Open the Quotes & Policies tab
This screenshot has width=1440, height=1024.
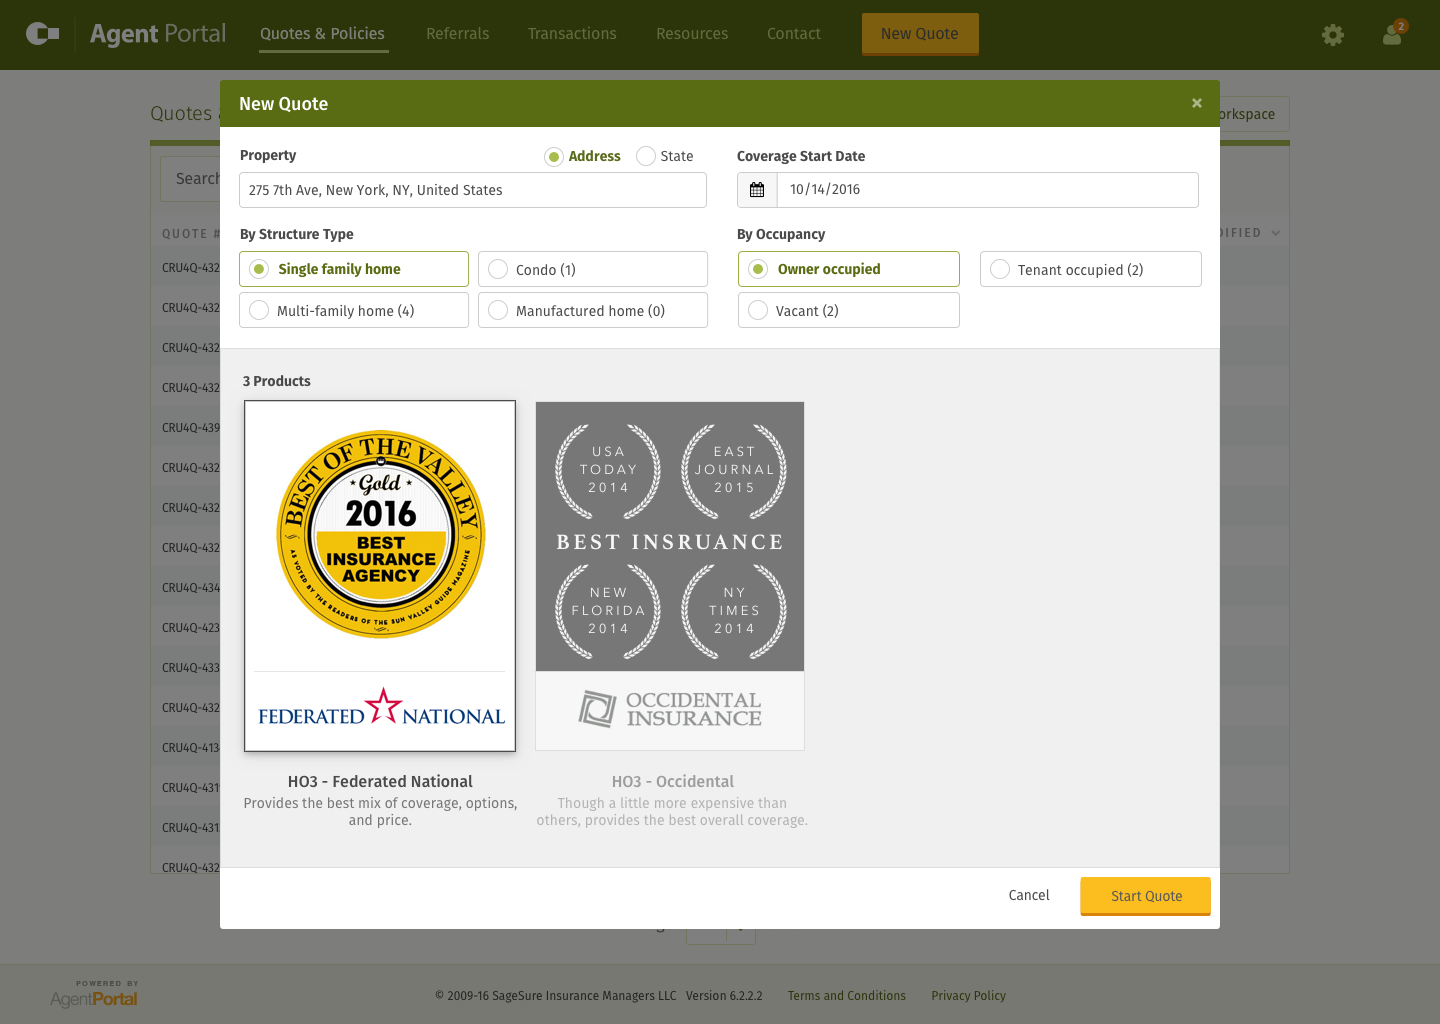coord(322,34)
